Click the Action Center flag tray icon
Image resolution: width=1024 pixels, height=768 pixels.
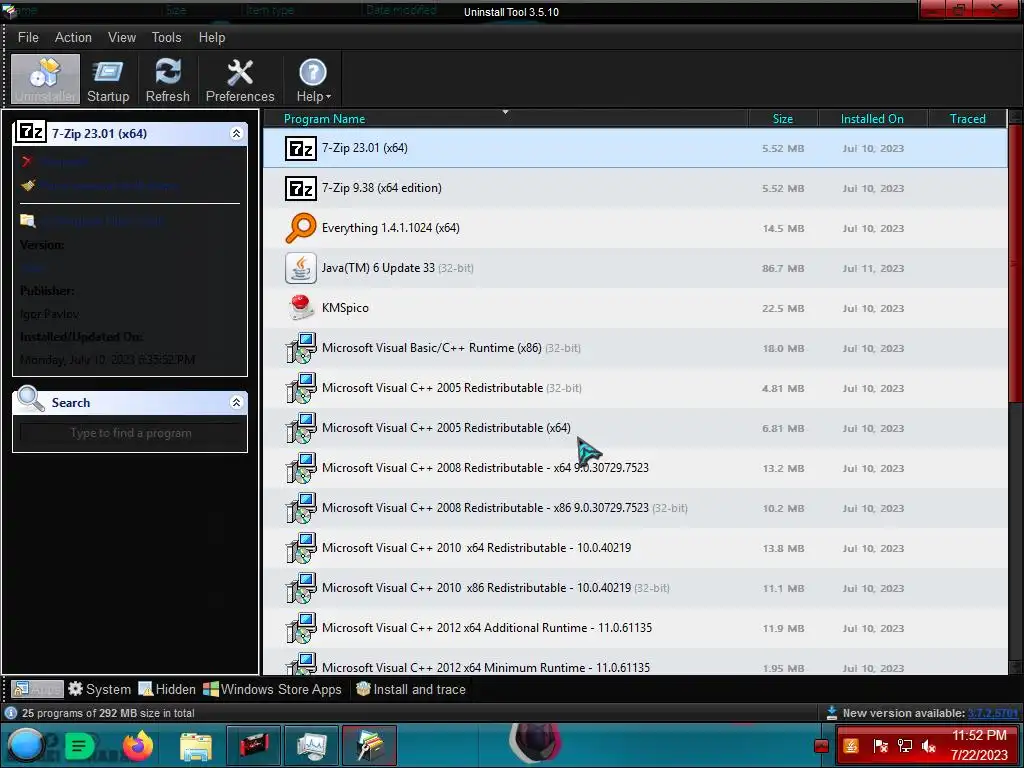tap(880, 746)
